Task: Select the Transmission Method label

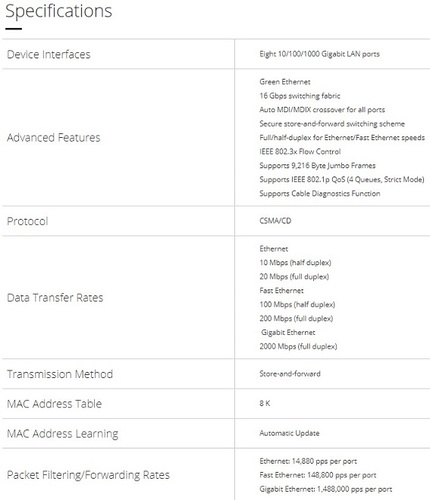Action: point(60,374)
